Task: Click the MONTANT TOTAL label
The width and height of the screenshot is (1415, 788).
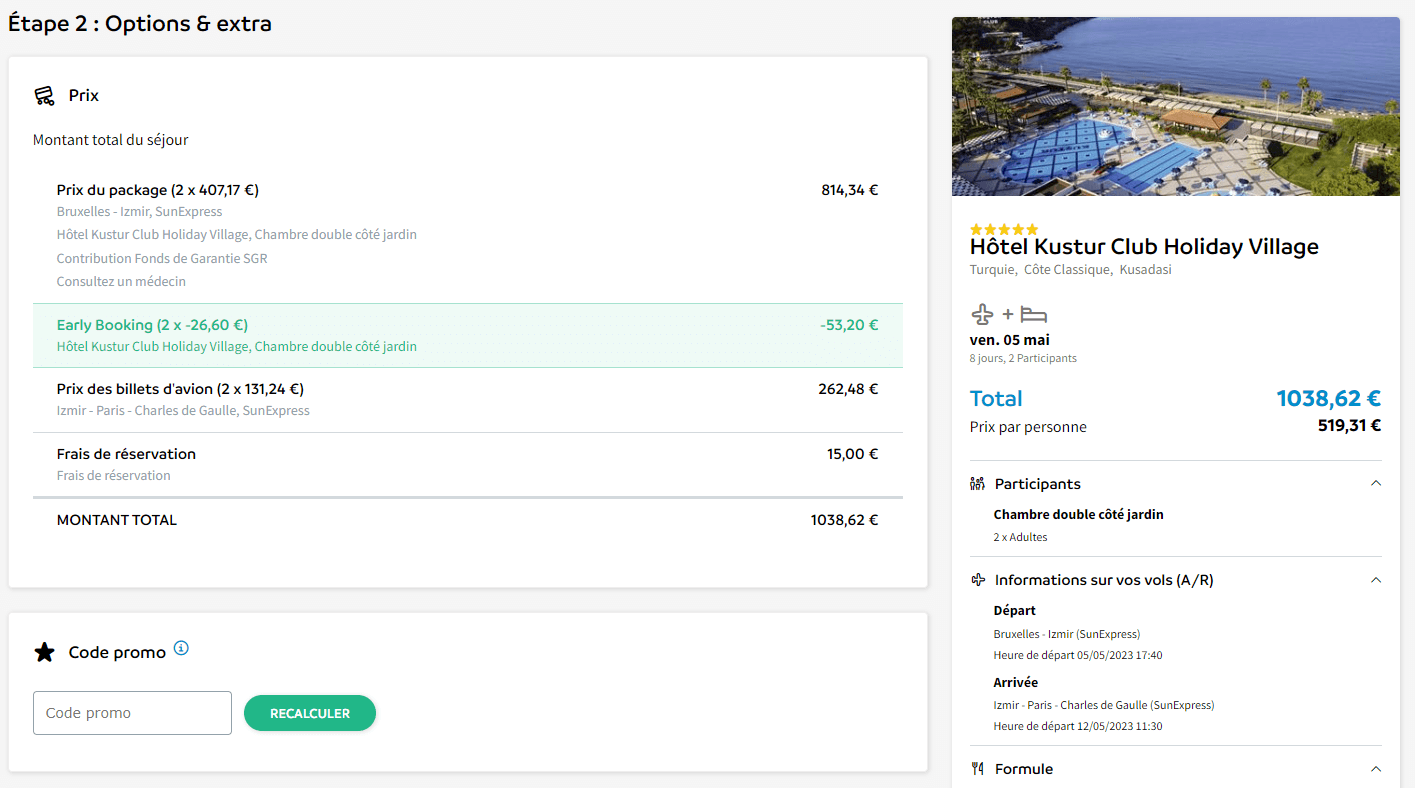Action: 117,520
